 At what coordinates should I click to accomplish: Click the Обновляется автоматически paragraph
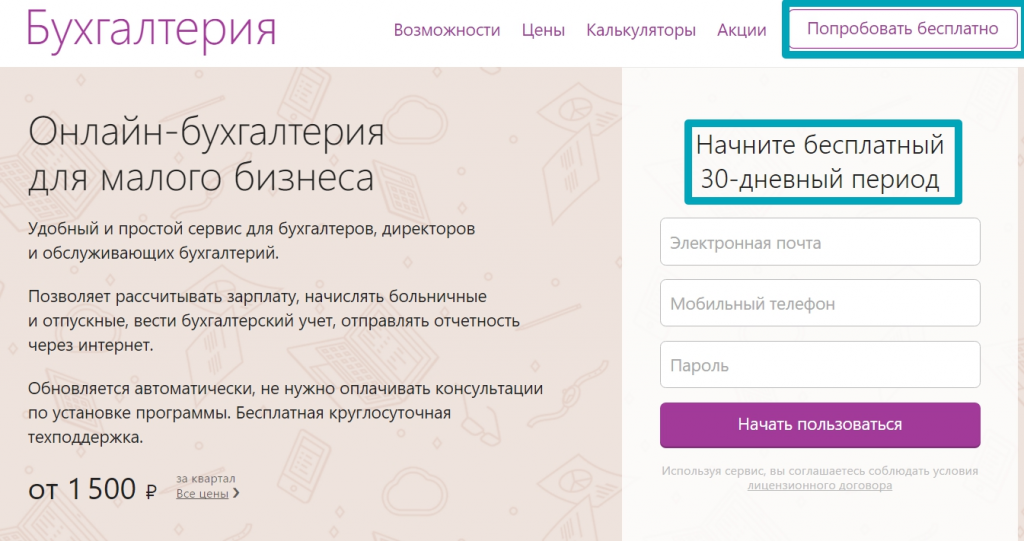pyautogui.click(x=285, y=412)
